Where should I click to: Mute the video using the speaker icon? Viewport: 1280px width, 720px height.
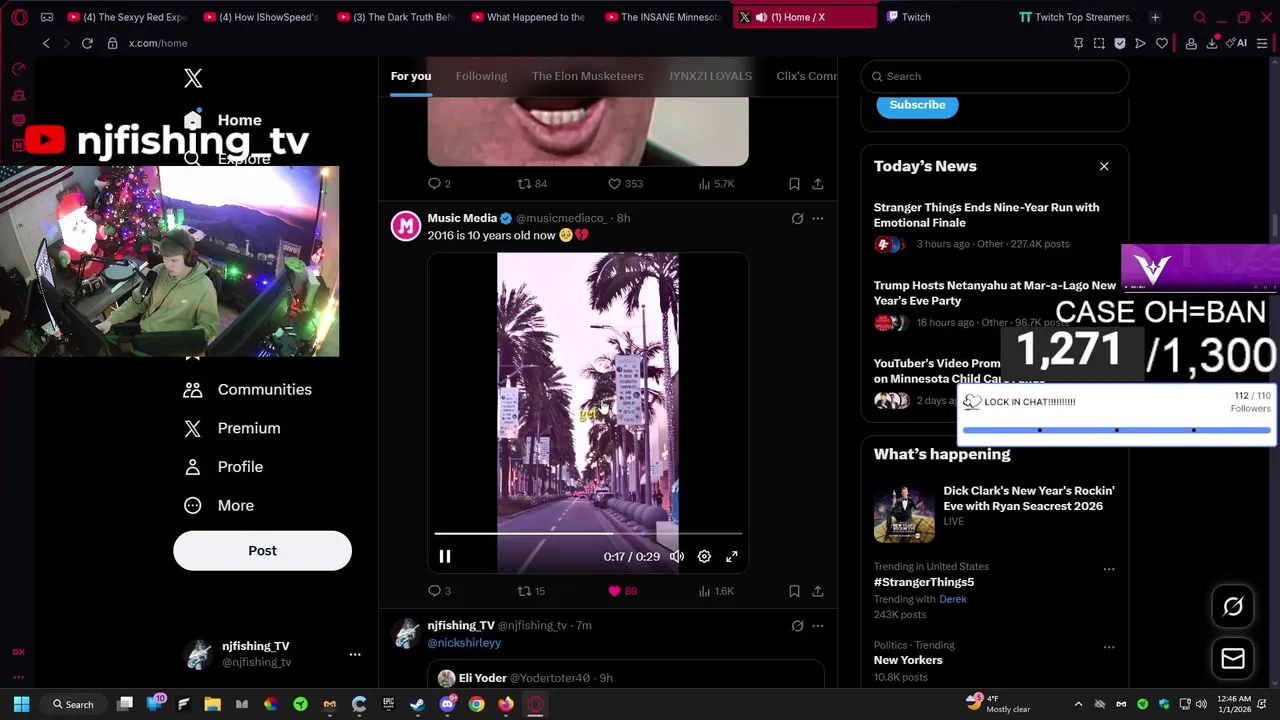click(x=677, y=557)
